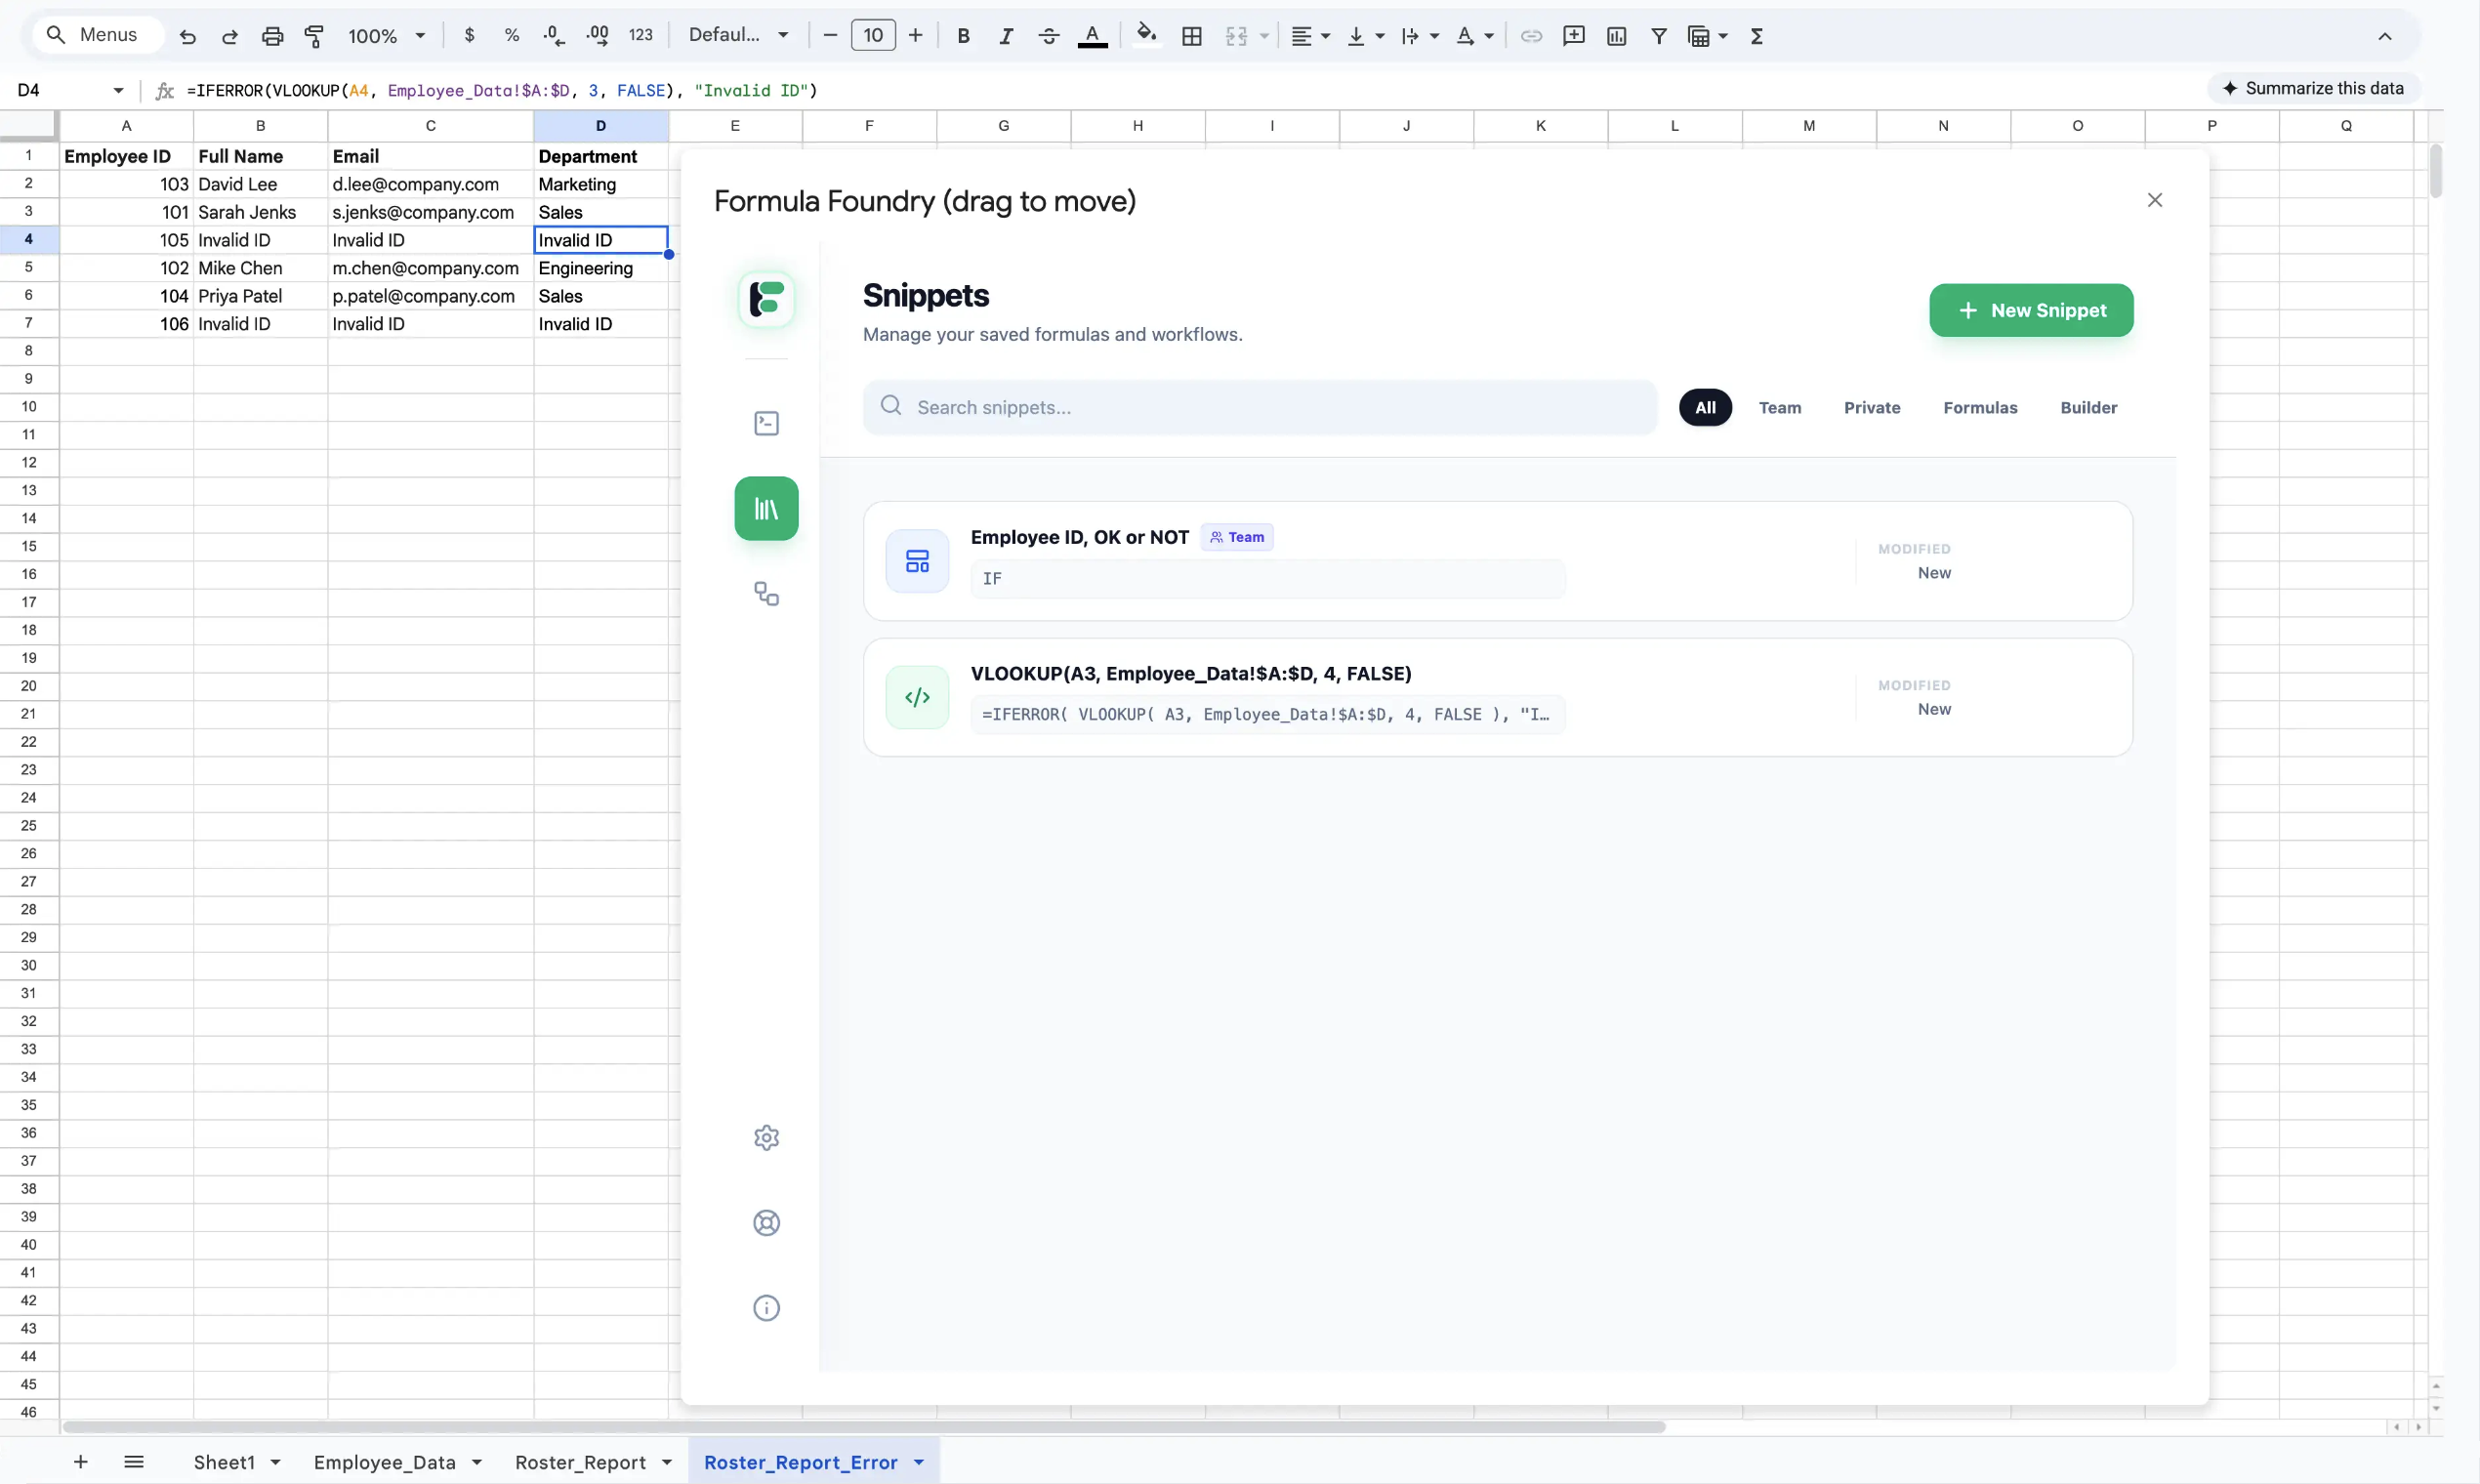
Task: Open the font family dropdown
Action: pos(738,35)
